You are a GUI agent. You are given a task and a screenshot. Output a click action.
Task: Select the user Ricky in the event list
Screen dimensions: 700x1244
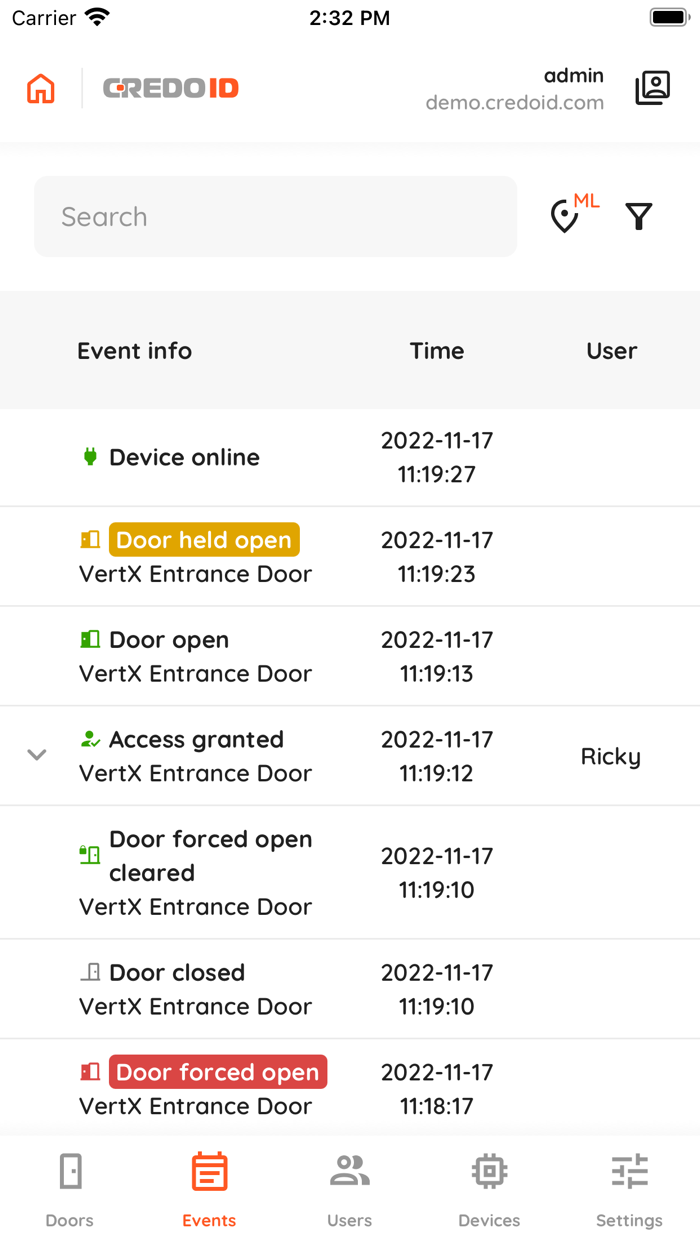[x=610, y=756]
